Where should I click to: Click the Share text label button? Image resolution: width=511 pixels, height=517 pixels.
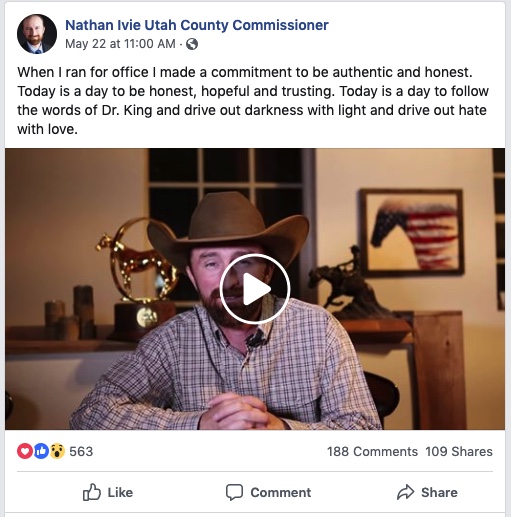pos(439,492)
